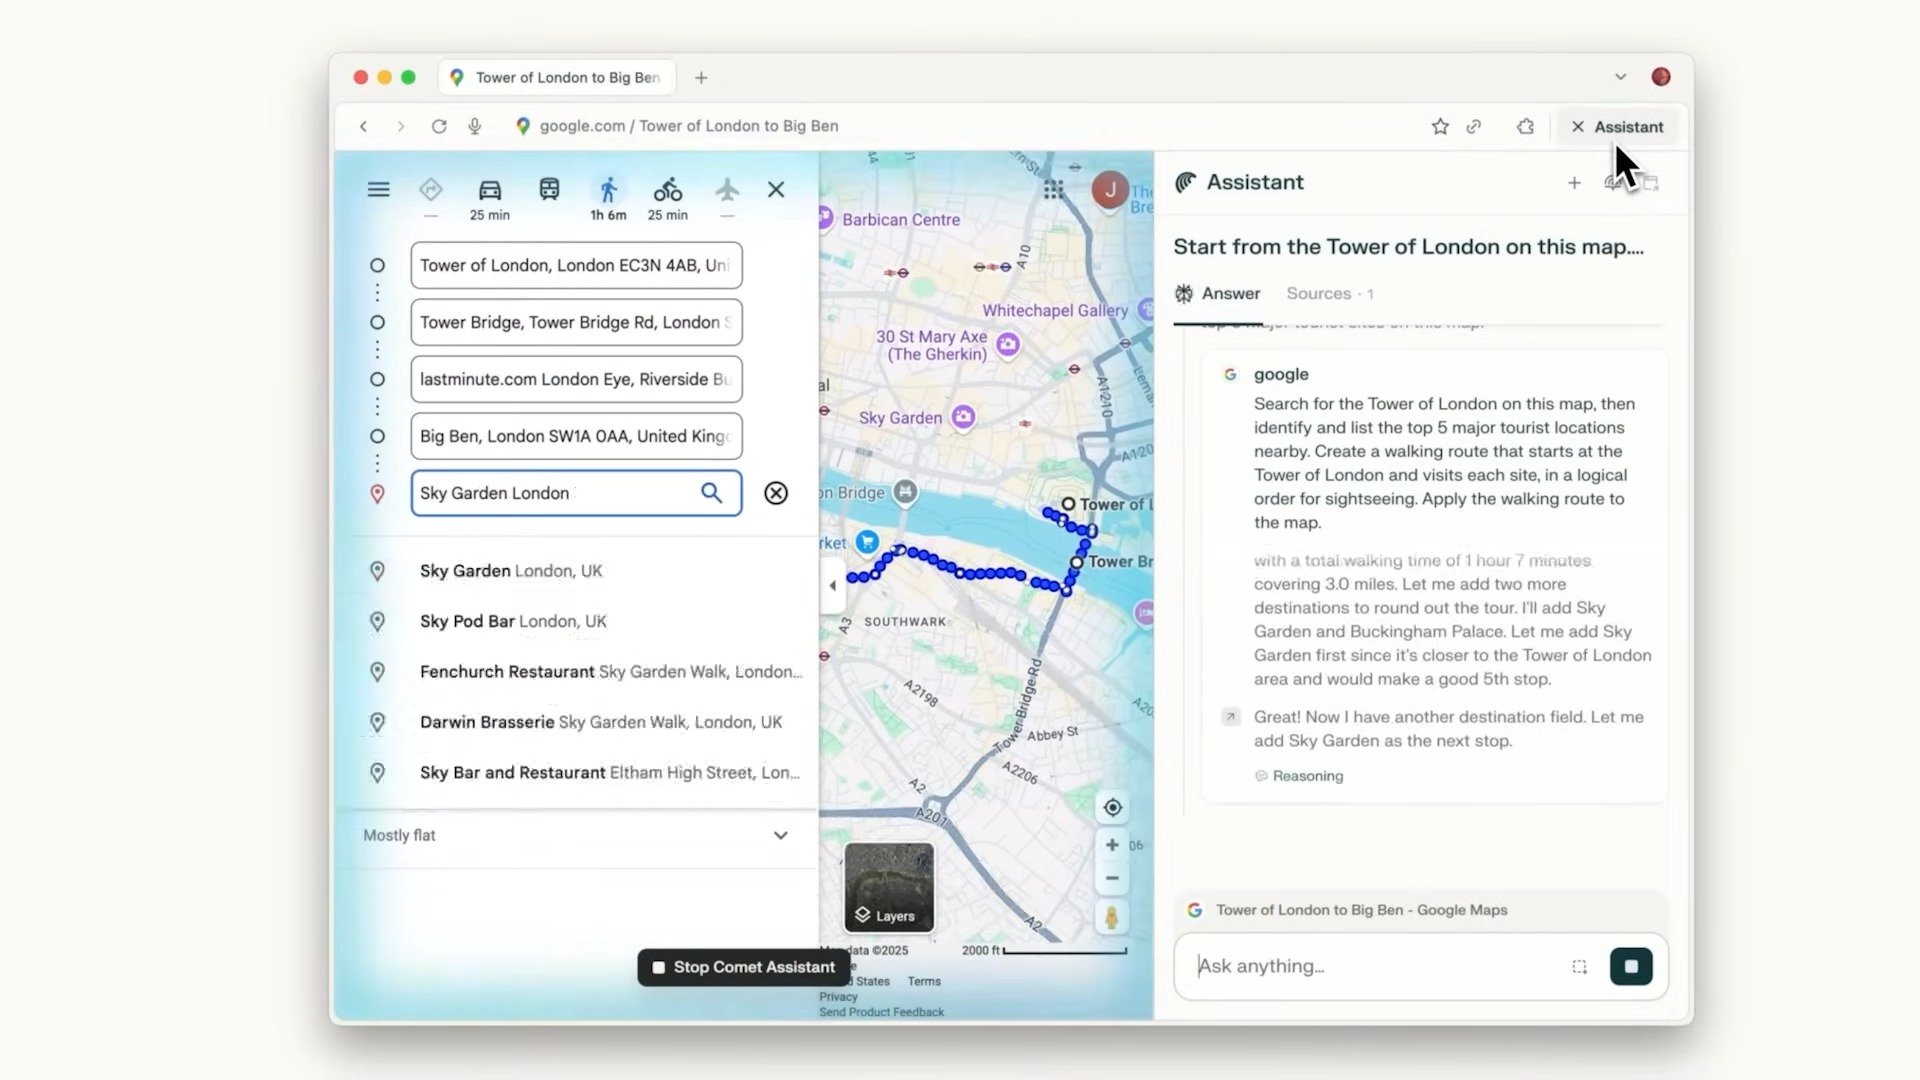Open the Google account avatar J
Image resolution: width=1920 pixels, height=1080 pixels.
point(1110,190)
